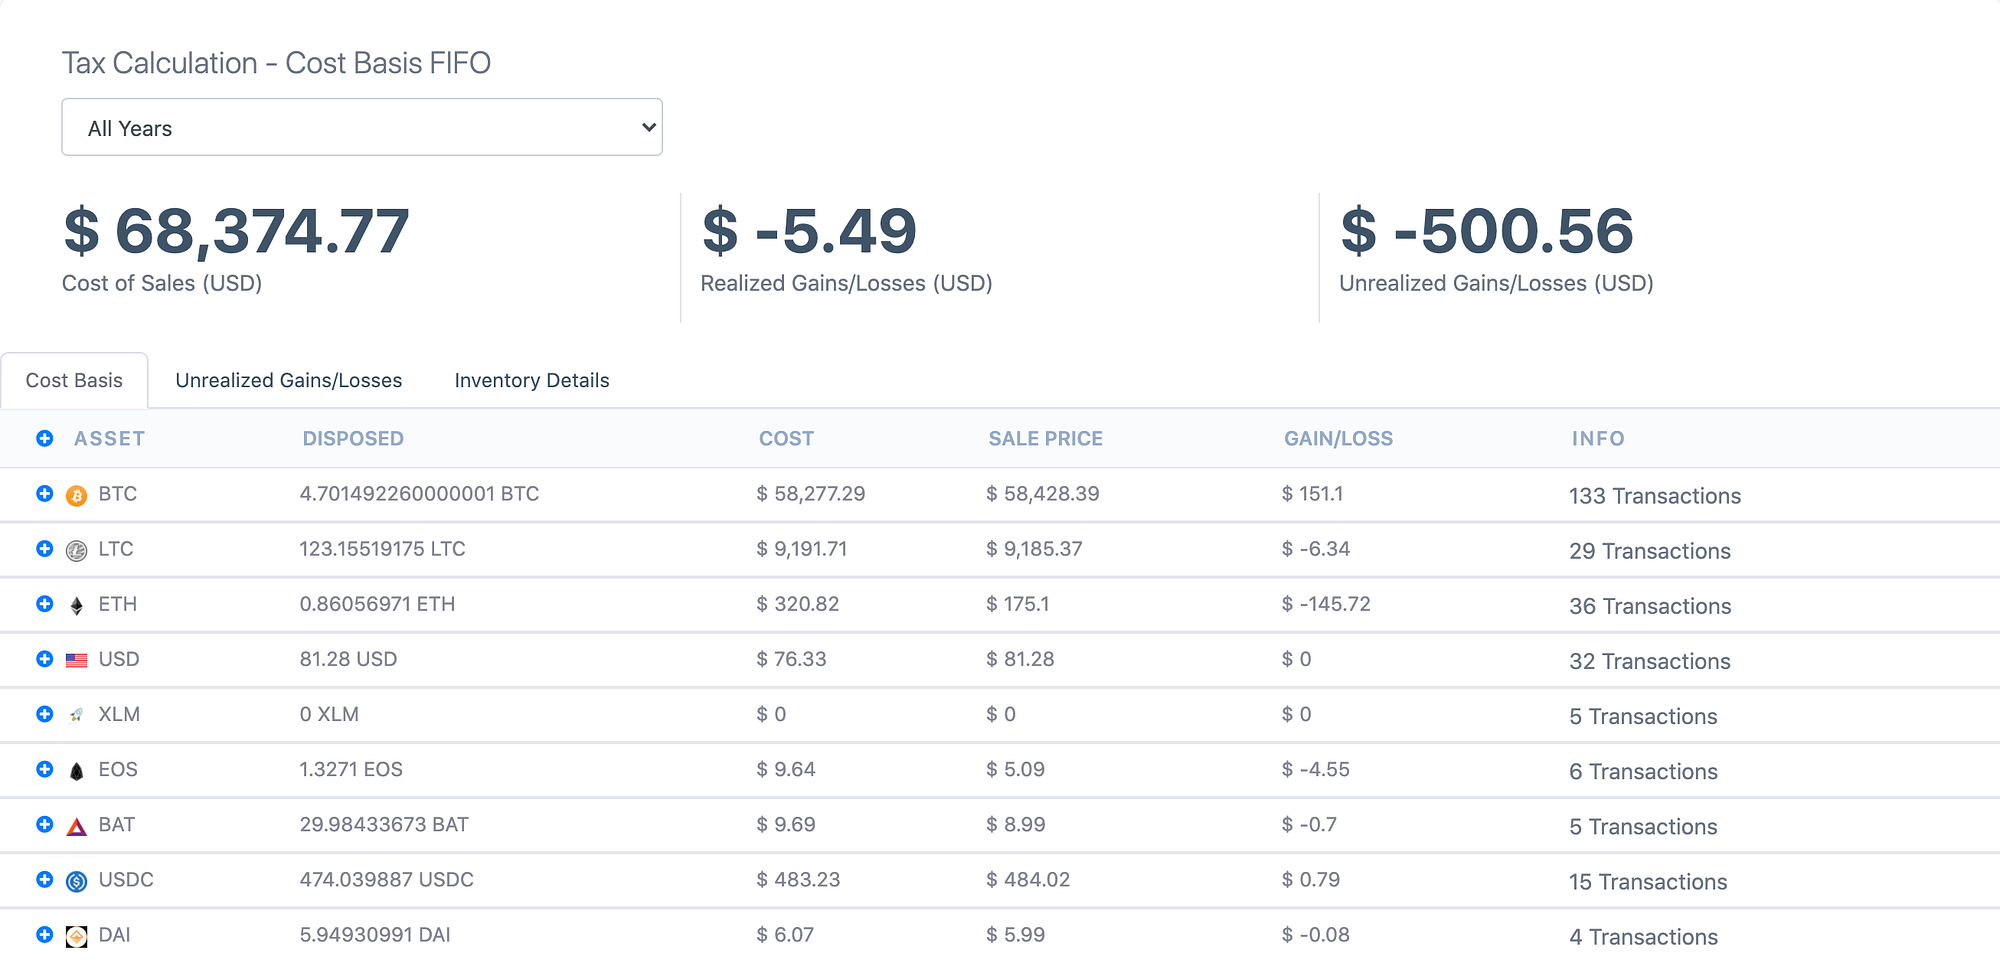
Task: Click the Litecoin coin icon
Action: [75, 549]
